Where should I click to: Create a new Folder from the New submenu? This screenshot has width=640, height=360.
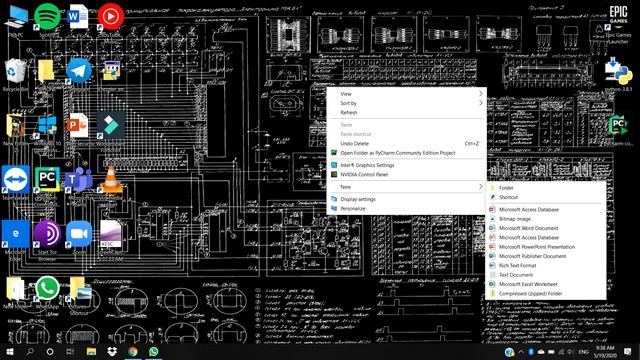546,188
